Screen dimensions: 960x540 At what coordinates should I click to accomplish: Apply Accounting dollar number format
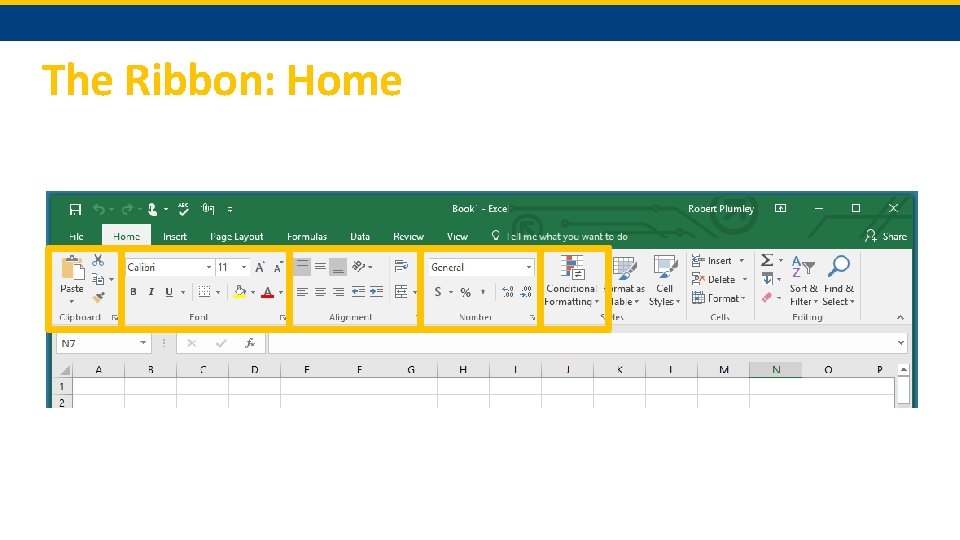438,293
